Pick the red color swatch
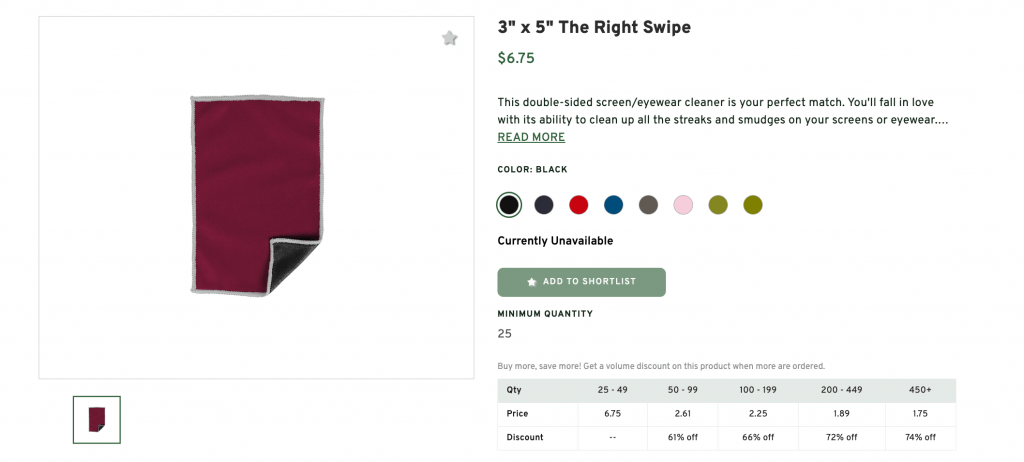This screenshot has width=1024, height=462. [579, 205]
